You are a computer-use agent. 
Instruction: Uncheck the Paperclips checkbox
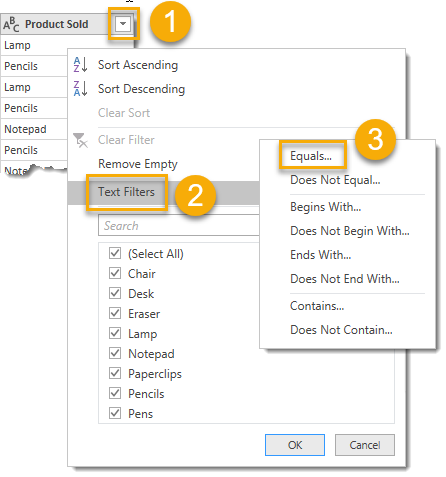[x=115, y=373]
